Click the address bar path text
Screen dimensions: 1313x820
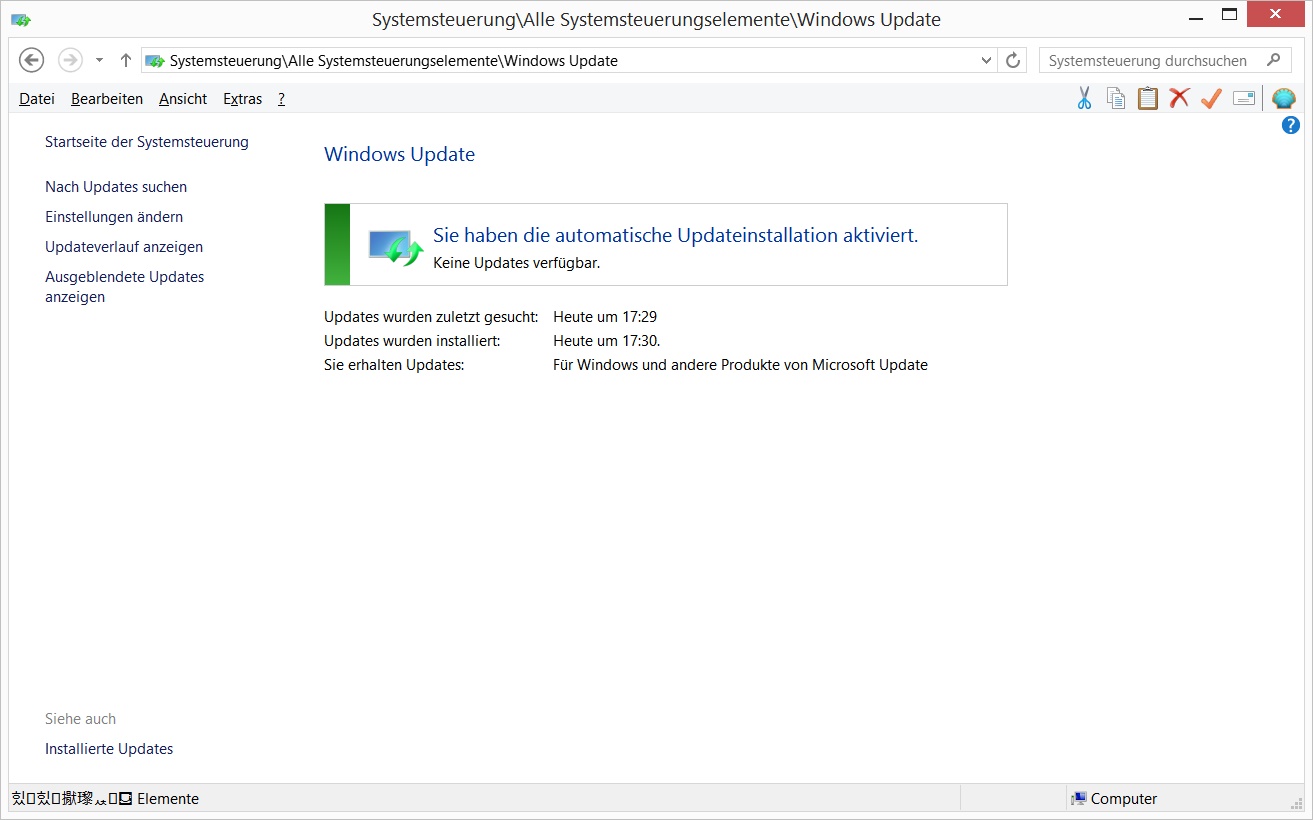coord(394,61)
